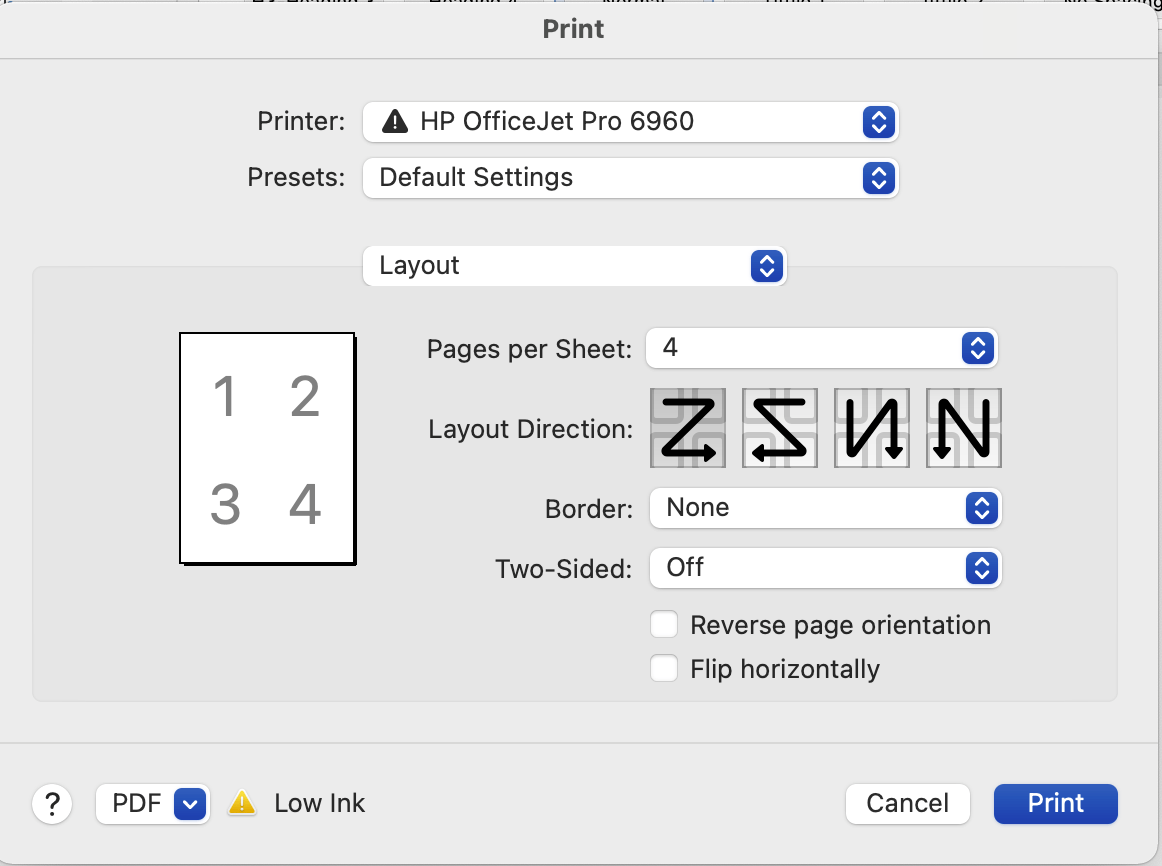Image resolution: width=1162 pixels, height=866 pixels.
Task: Check the Flip horizontally option
Action: pos(663,668)
